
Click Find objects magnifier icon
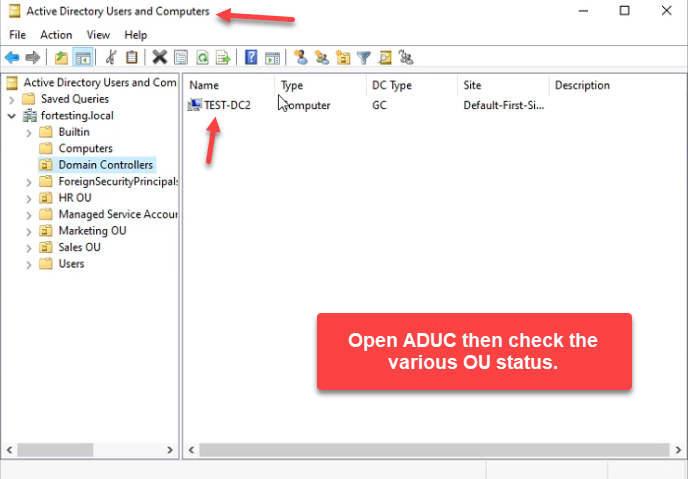click(385, 57)
